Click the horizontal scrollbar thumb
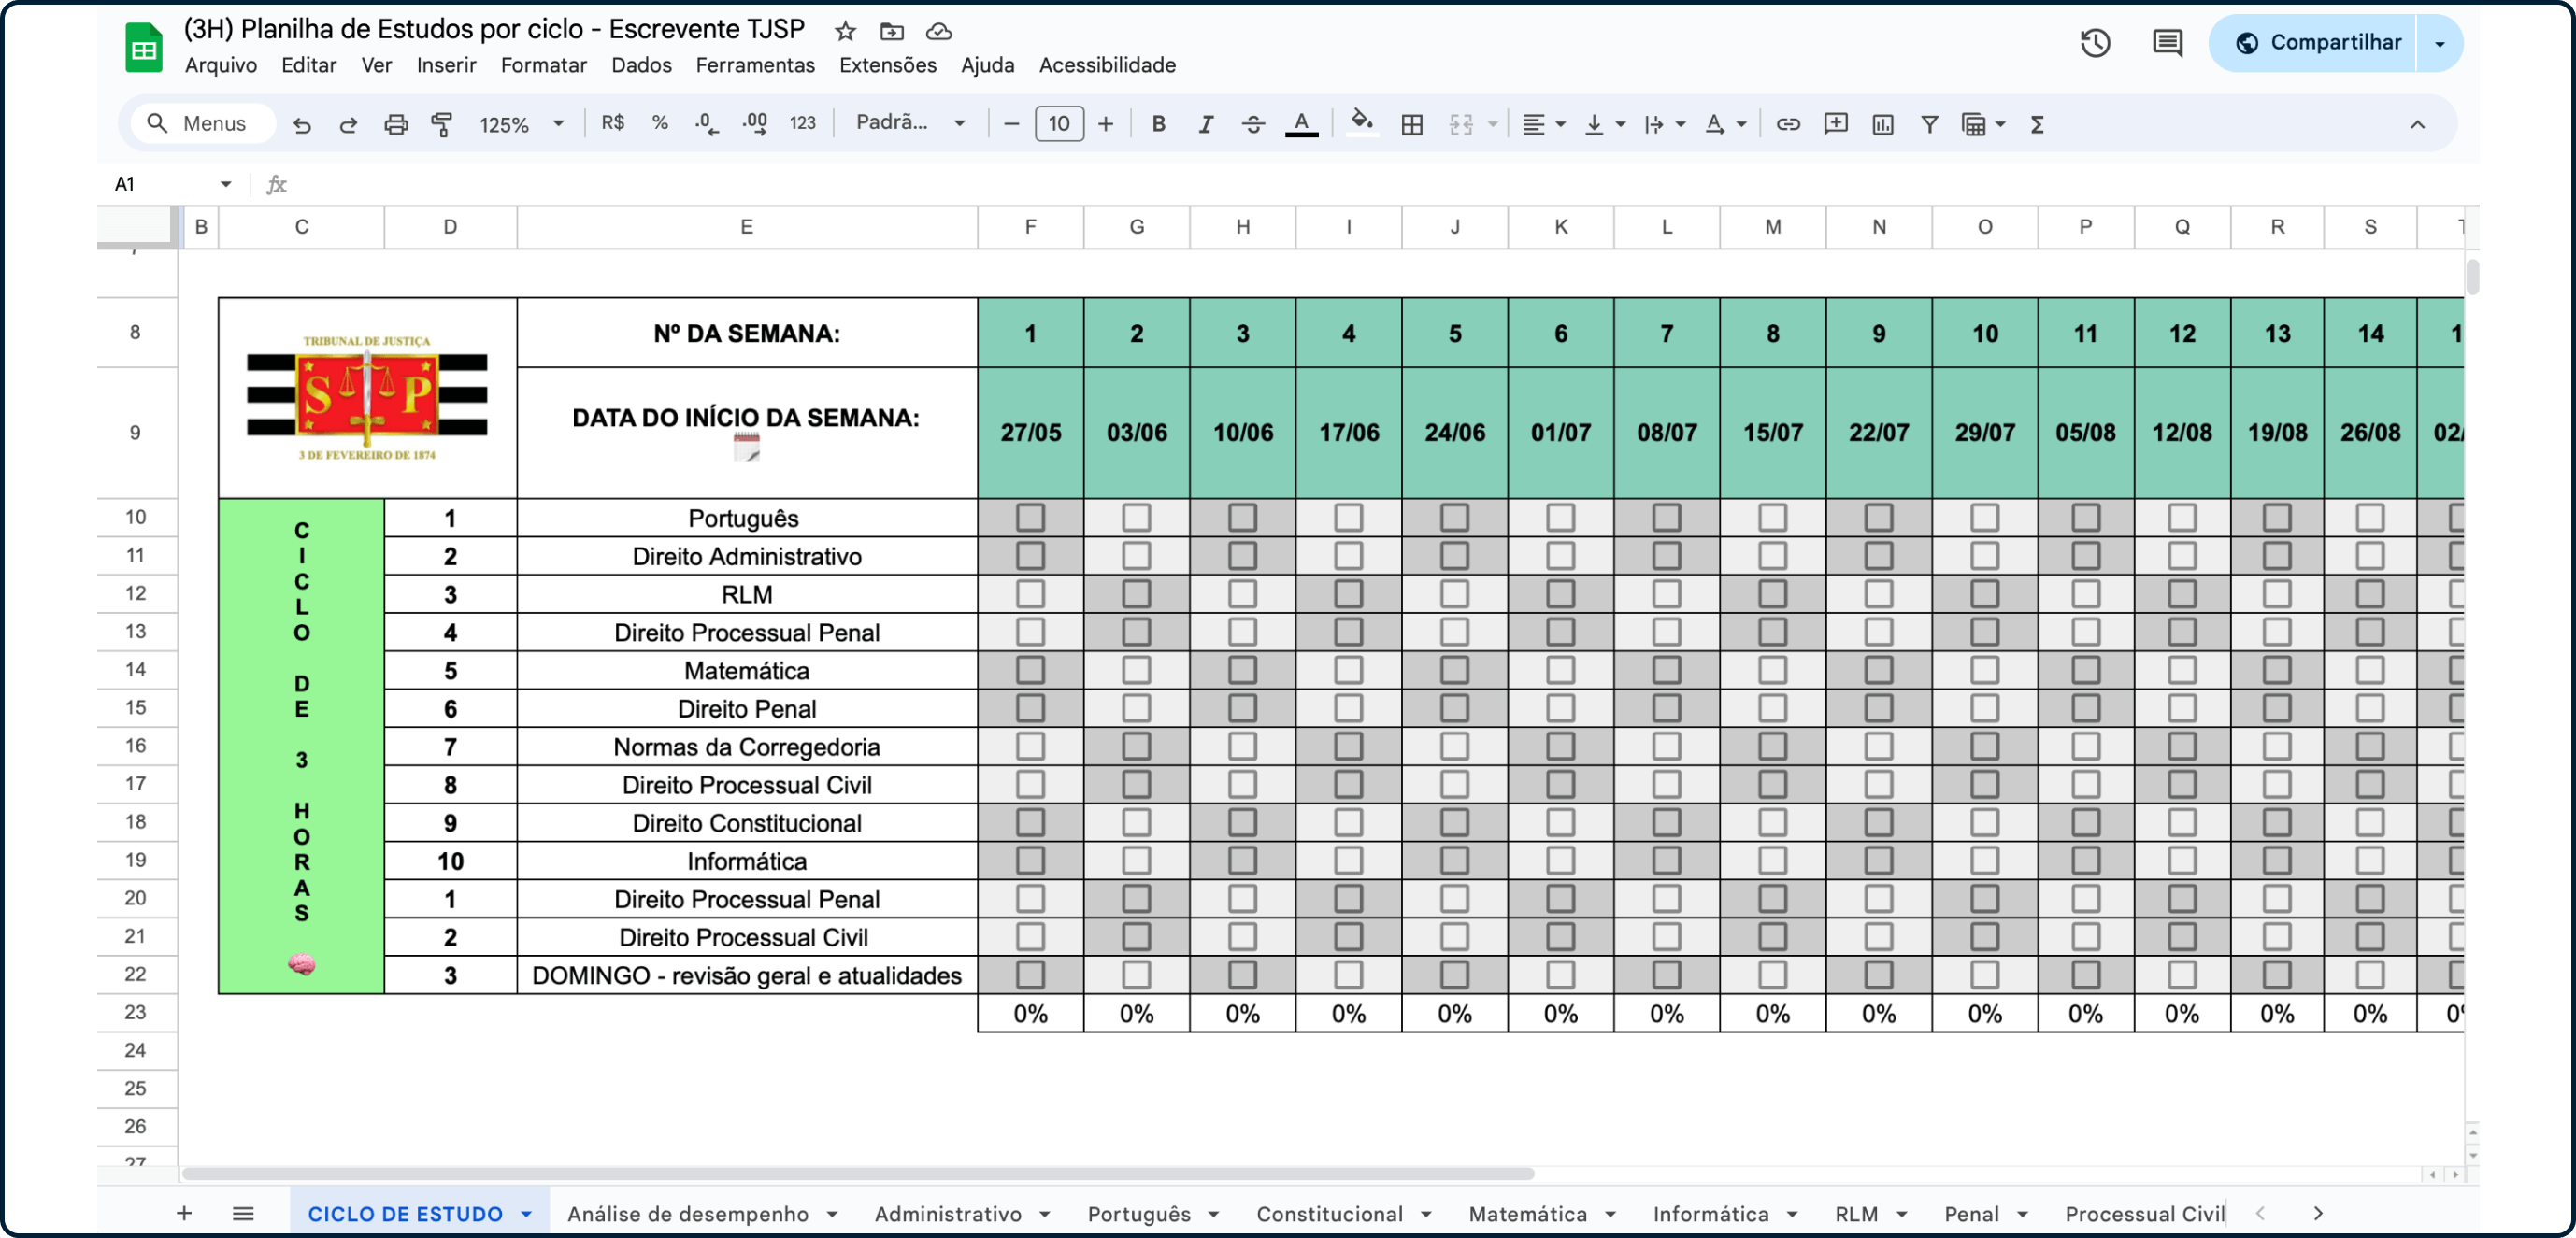Screen dimensions: 2576x1238 tap(857, 1173)
